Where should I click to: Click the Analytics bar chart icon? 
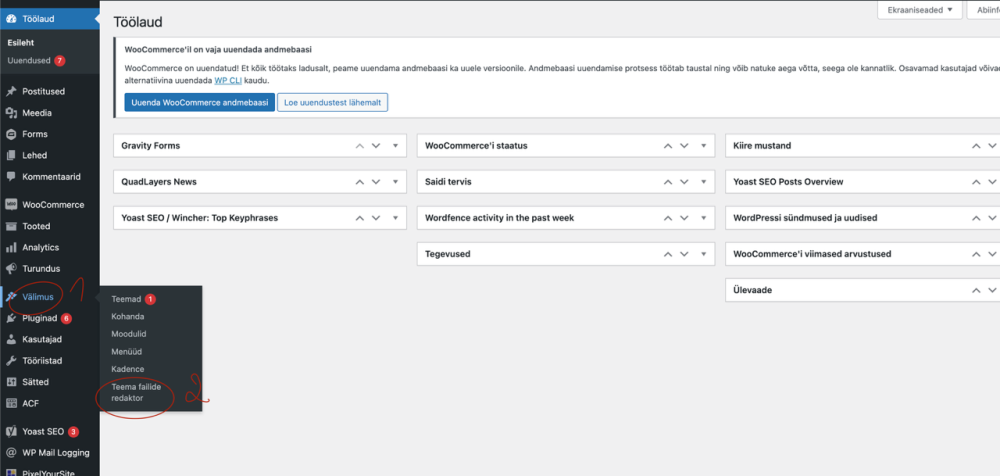pyautogui.click(x=11, y=247)
